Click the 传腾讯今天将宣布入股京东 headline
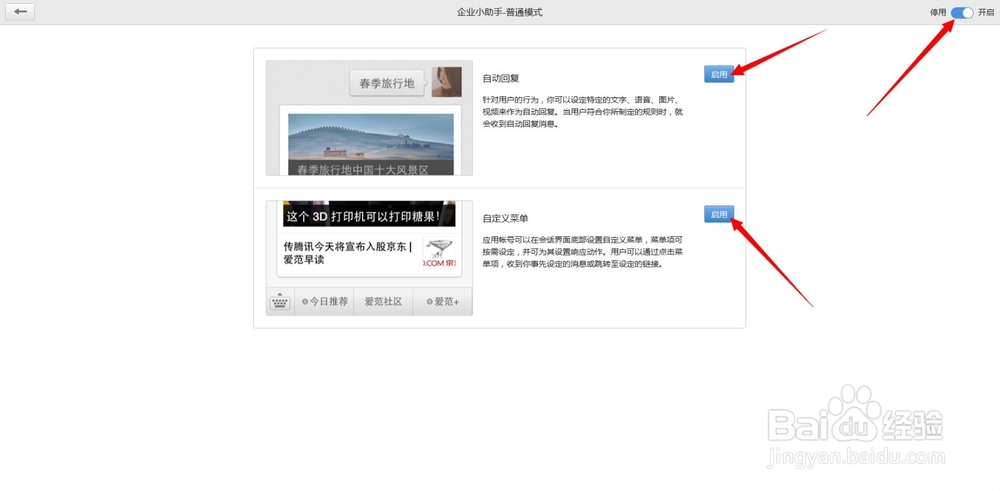The height and width of the screenshot is (491, 1000). 348,253
